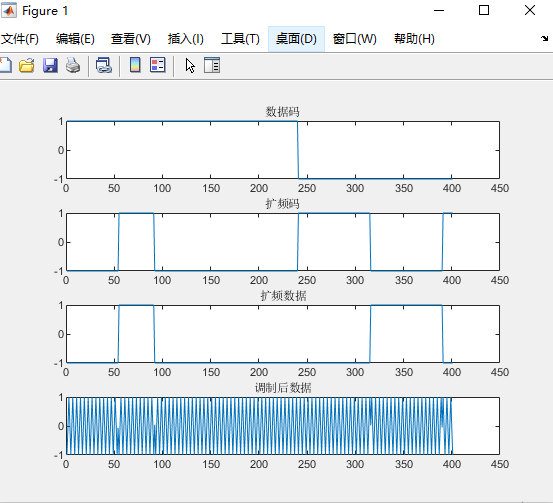
Task: Click the 数据码 subplot title
Action: [x=282, y=112]
